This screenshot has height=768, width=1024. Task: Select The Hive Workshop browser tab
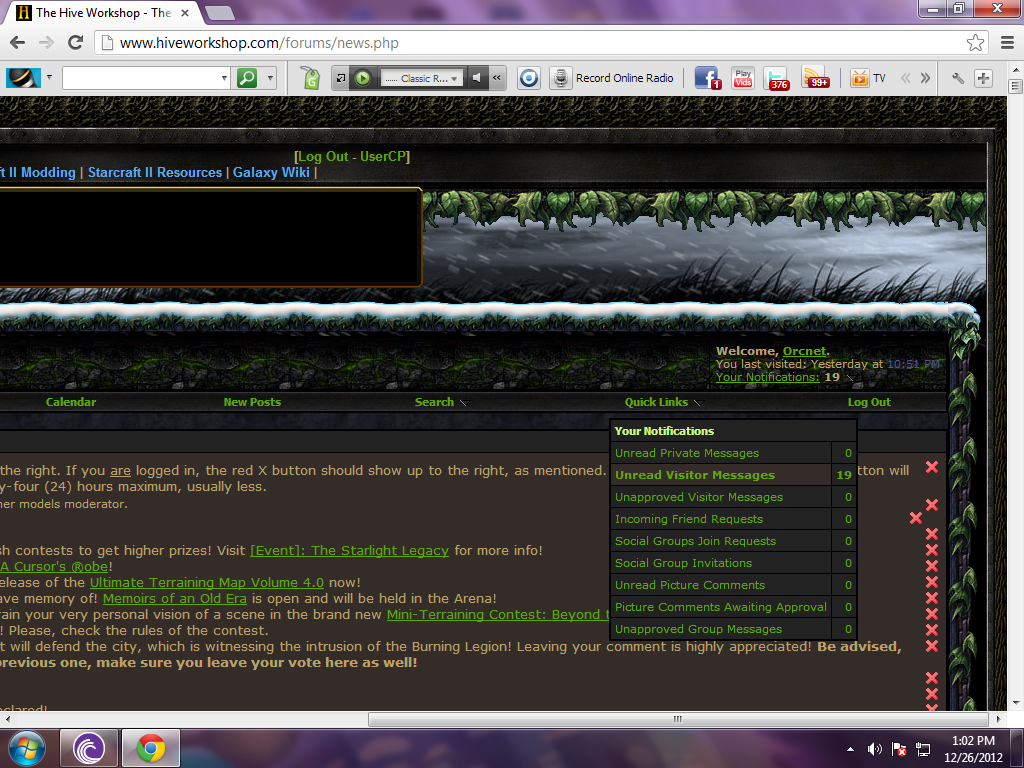pyautogui.click(x=103, y=12)
